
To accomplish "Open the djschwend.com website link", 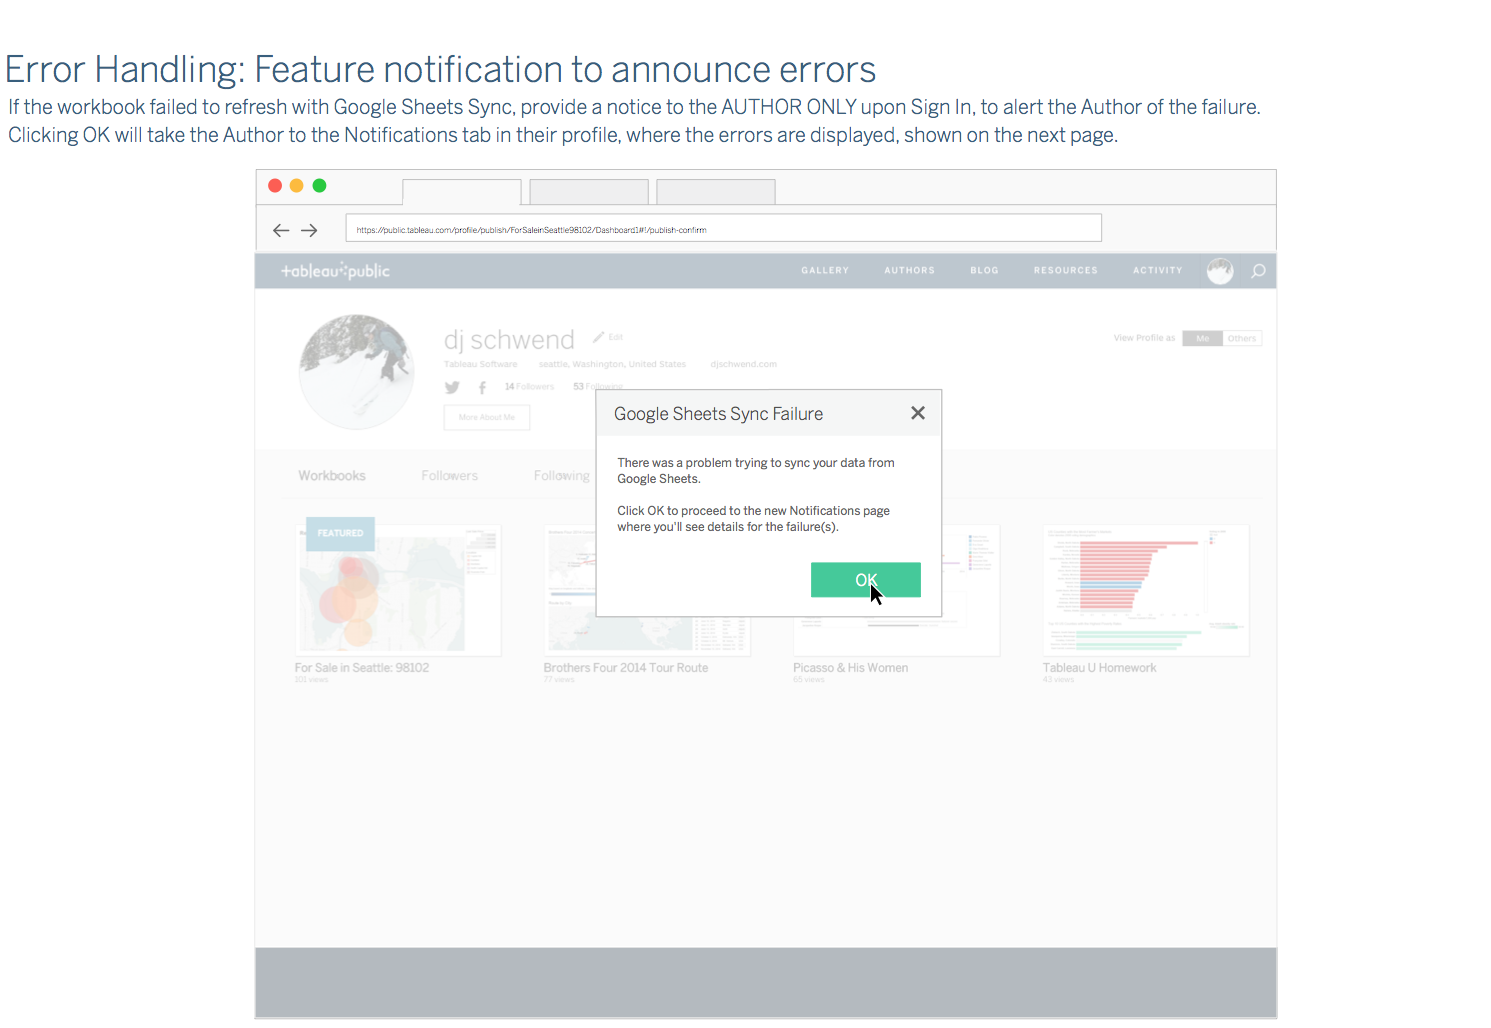I will click(743, 364).
